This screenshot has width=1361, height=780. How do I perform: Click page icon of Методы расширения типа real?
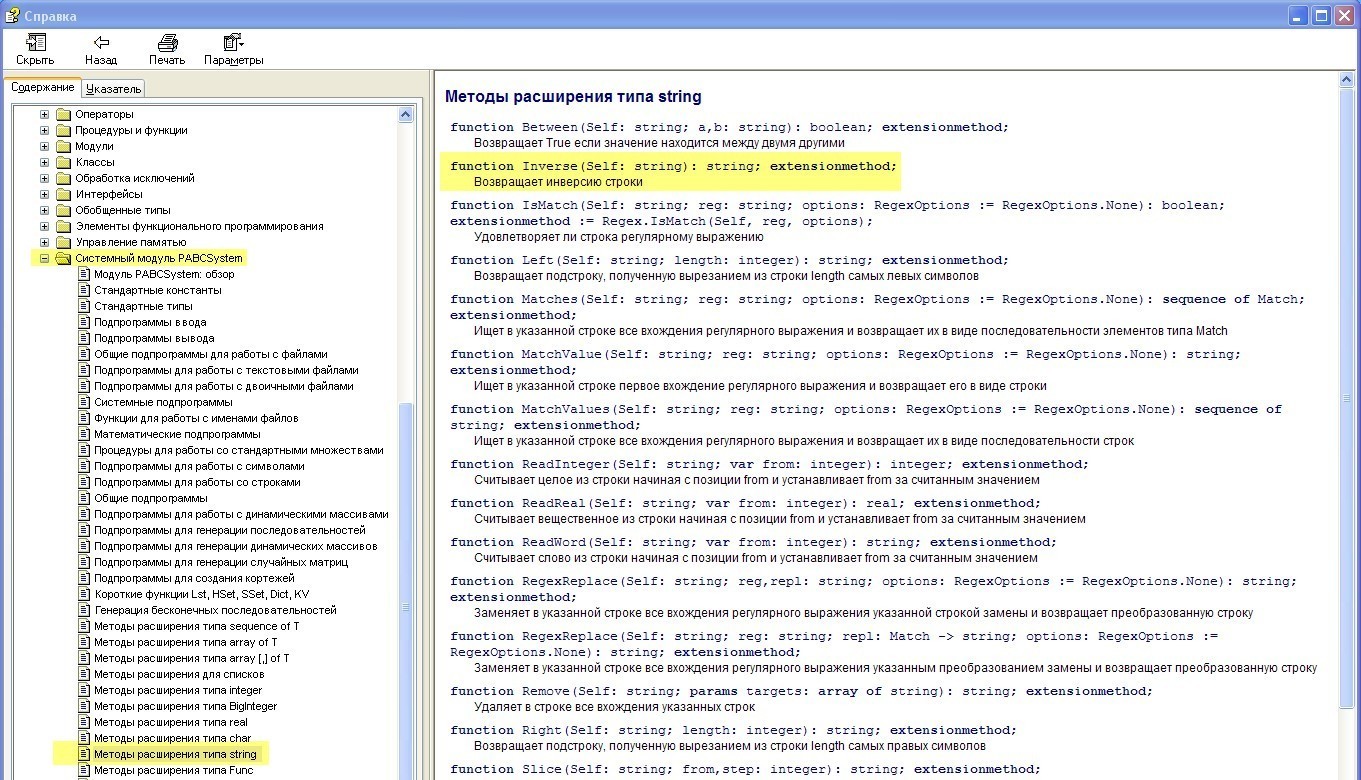(84, 722)
